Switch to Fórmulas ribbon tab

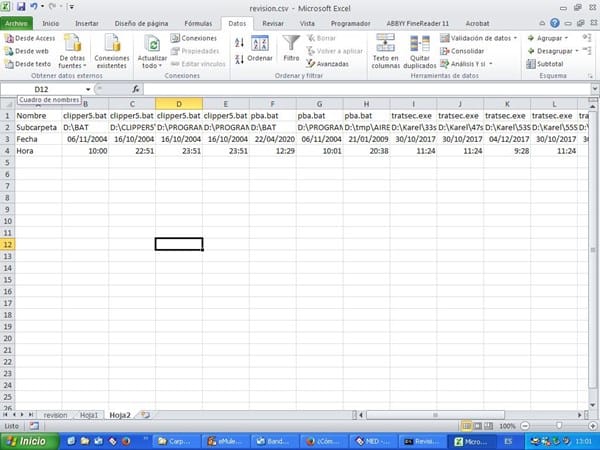click(x=198, y=24)
